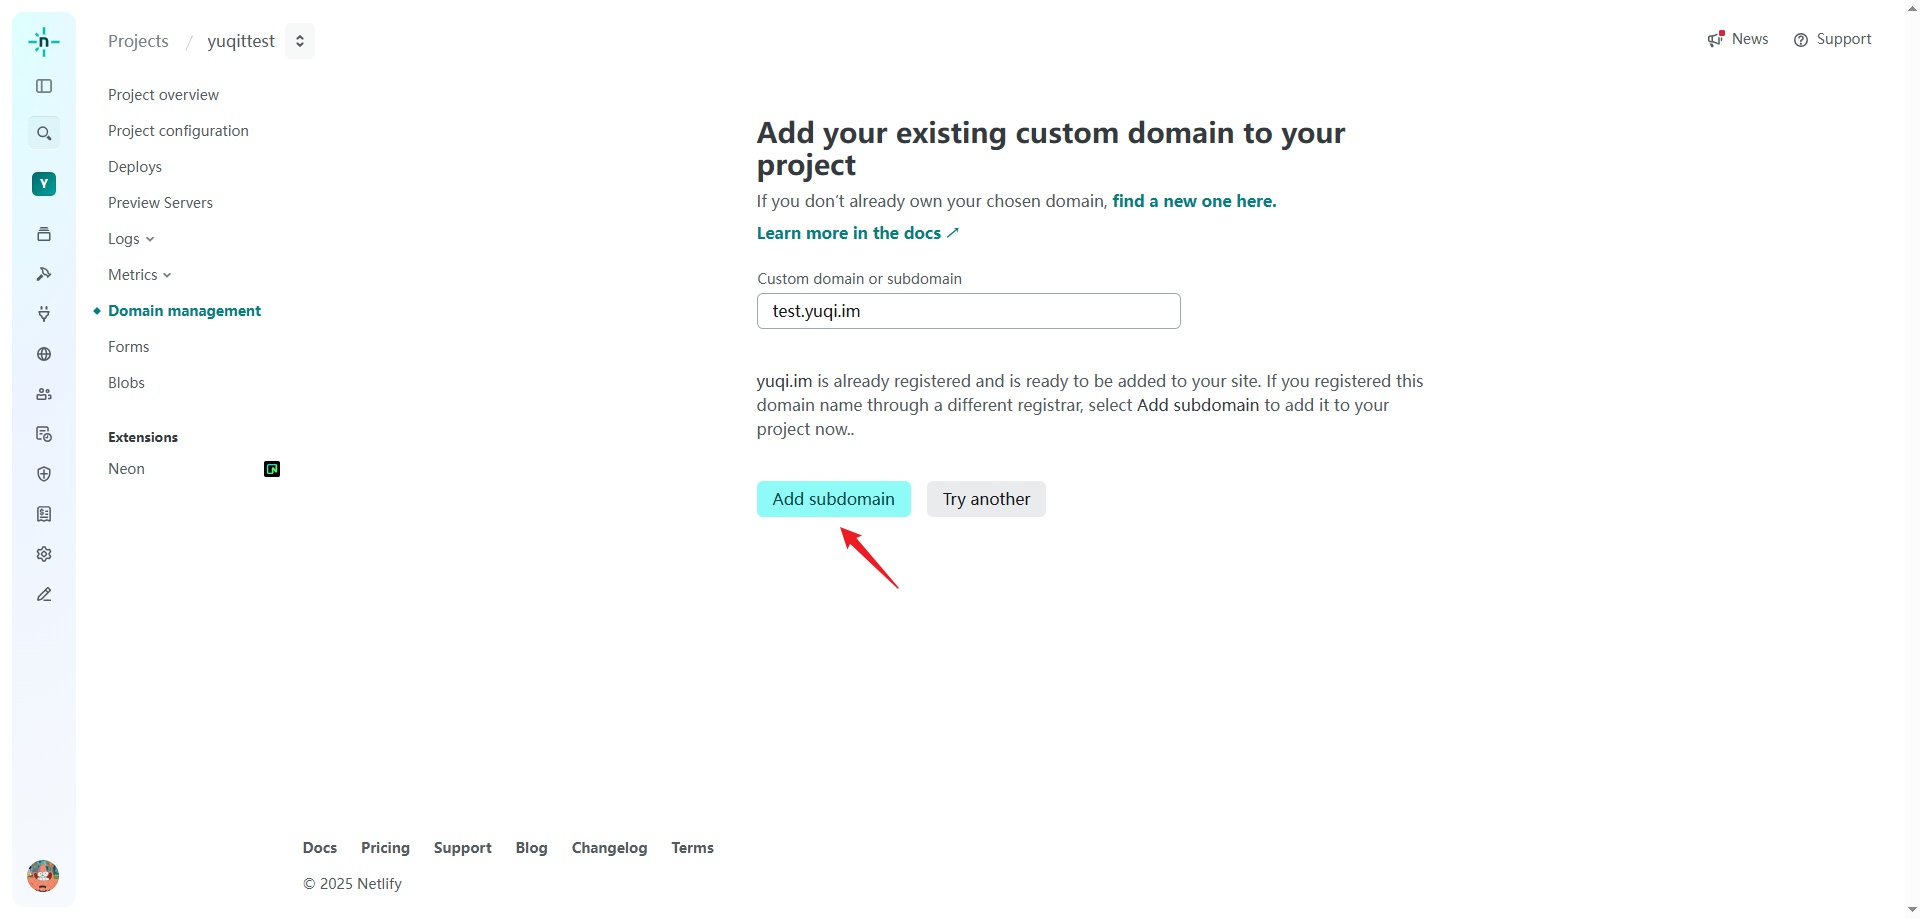
Task: Open team settings gear icon
Action: pos(44,554)
